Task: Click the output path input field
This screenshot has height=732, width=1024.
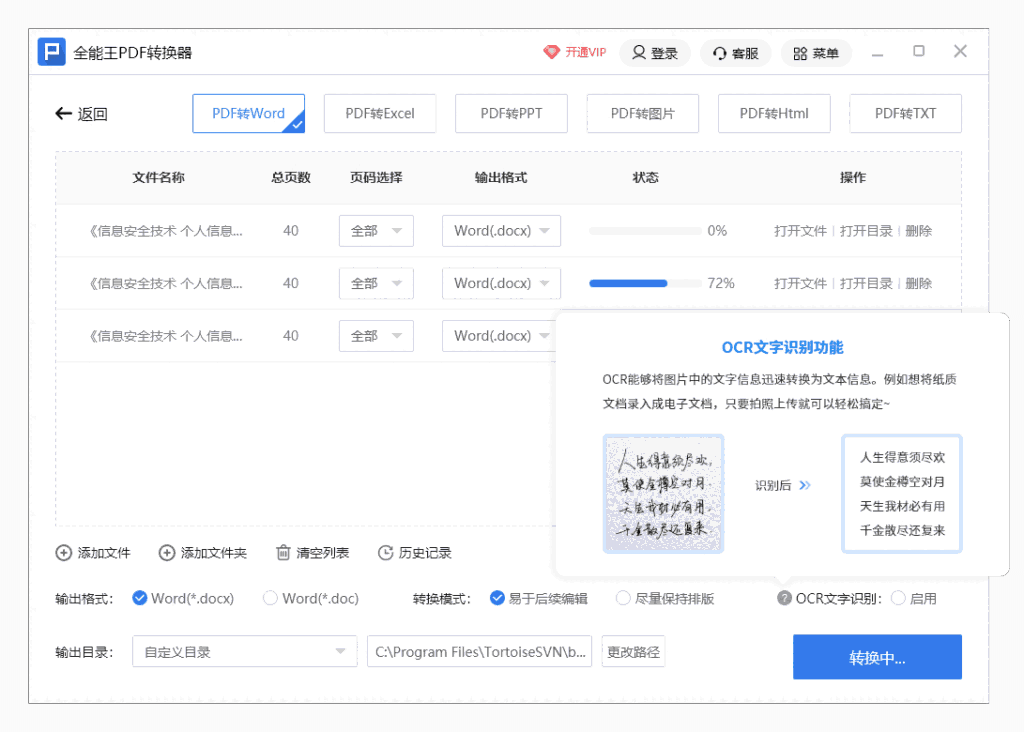Action: [x=478, y=651]
